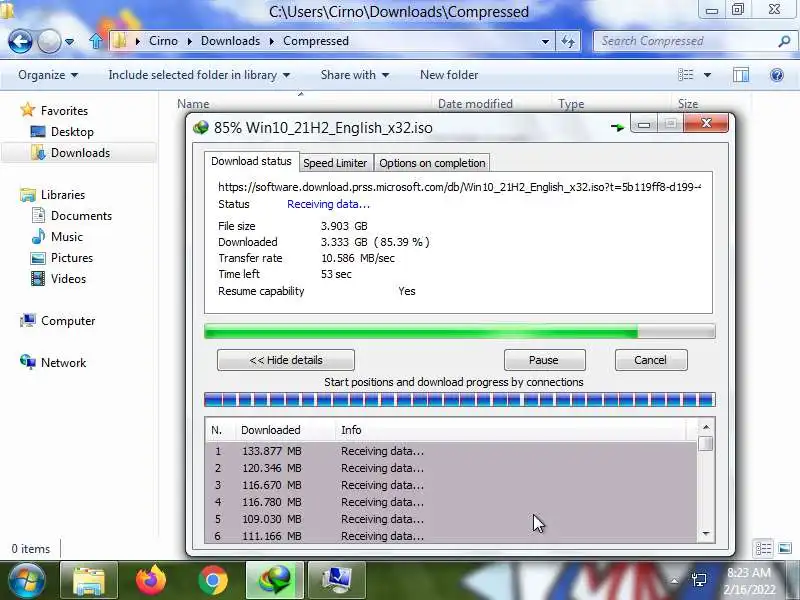Select the Downloads breadcrumb segment
The height and width of the screenshot is (600, 800).
click(x=230, y=41)
